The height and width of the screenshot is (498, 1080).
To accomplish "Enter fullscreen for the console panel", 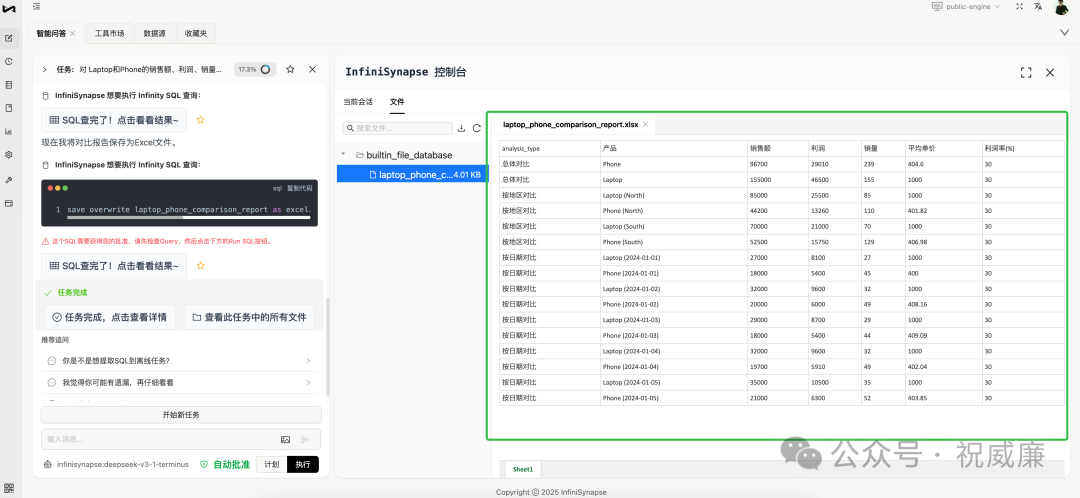I will coord(1026,72).
